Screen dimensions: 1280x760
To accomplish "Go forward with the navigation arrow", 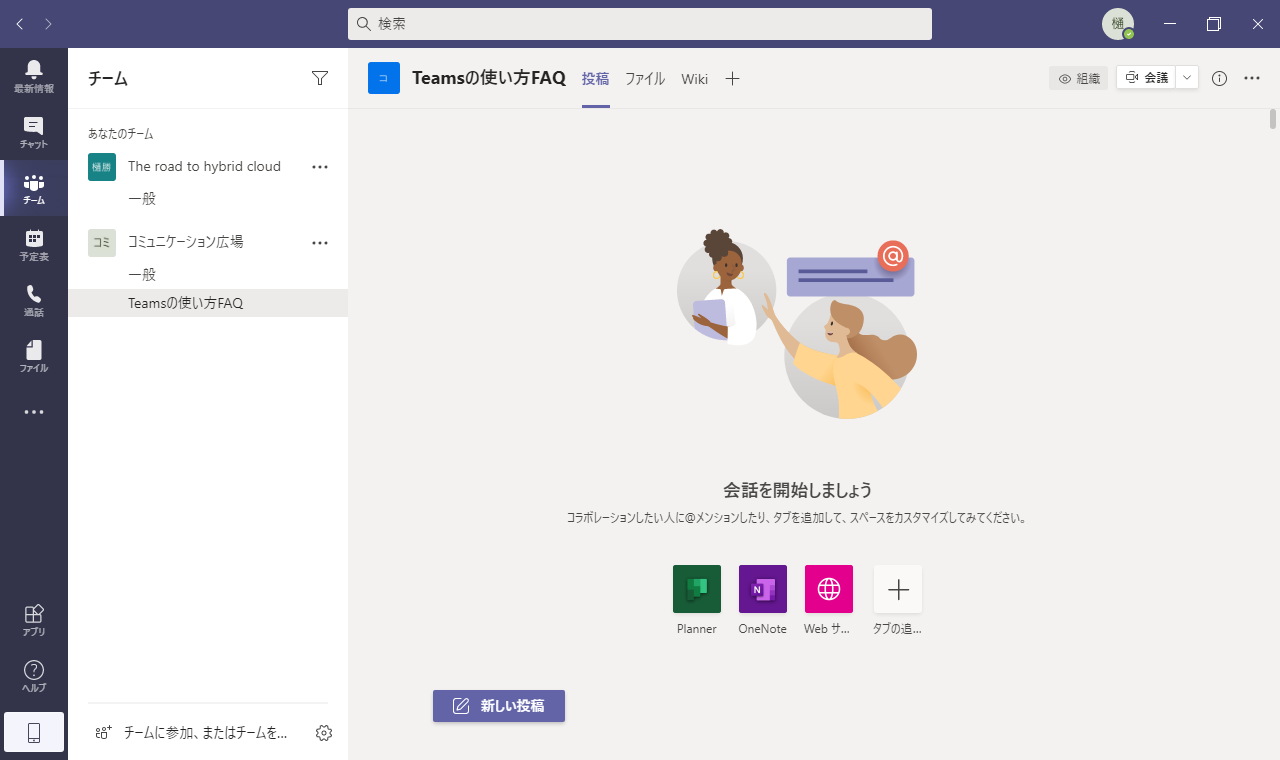I will 49,24.
